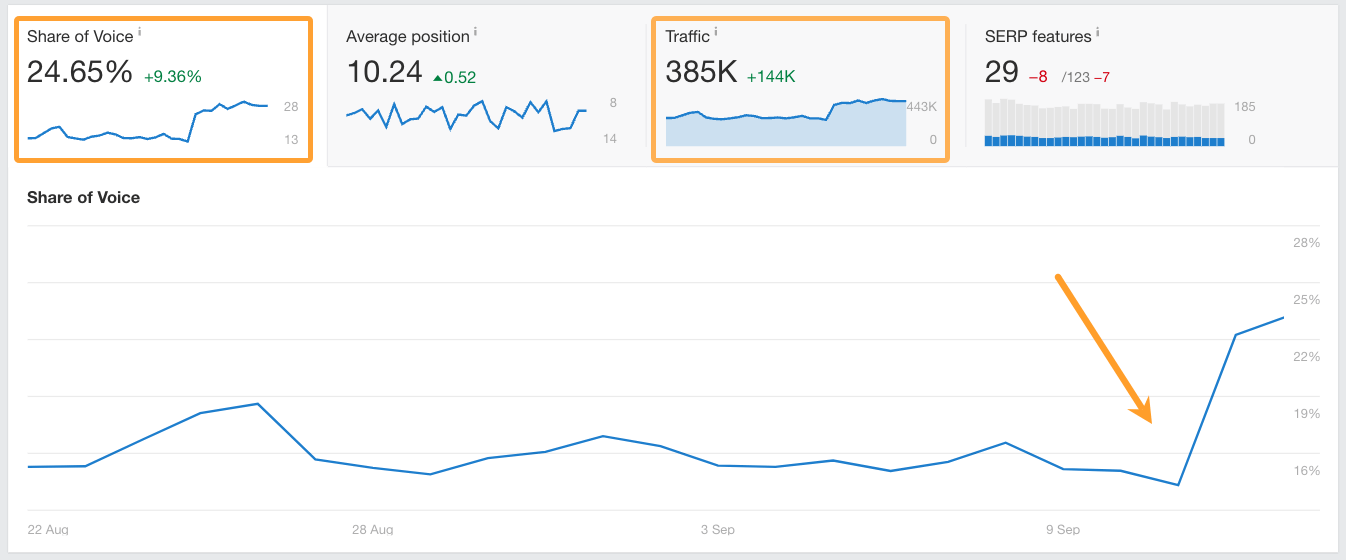
Task: Click the +144K traffic change figure
Action: point(771,77)
